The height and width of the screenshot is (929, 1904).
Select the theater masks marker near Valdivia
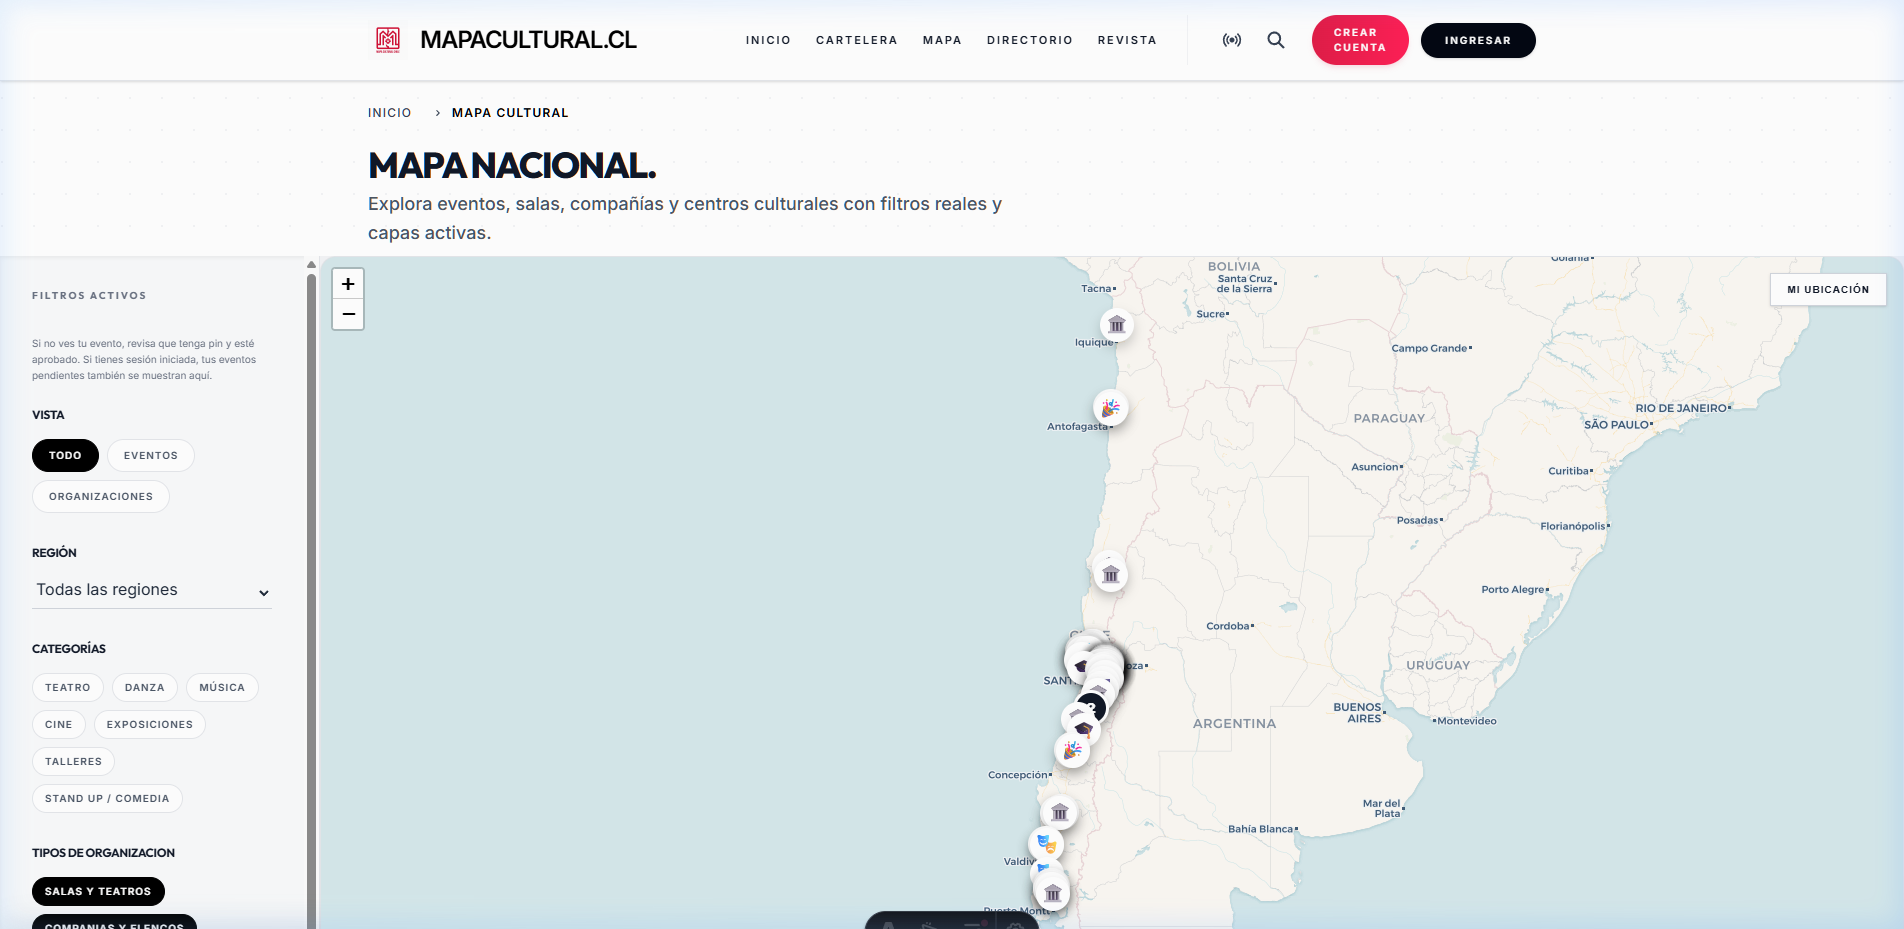click(1047, 844)
